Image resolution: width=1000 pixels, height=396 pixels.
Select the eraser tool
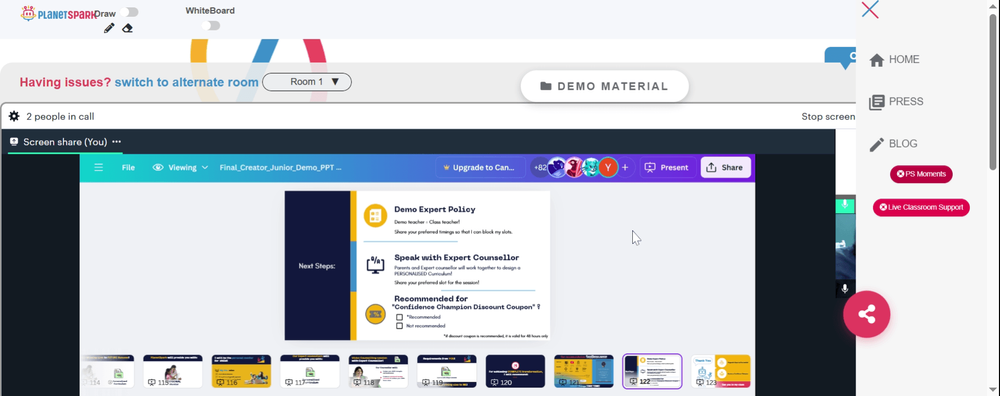(x=128, y=28)
